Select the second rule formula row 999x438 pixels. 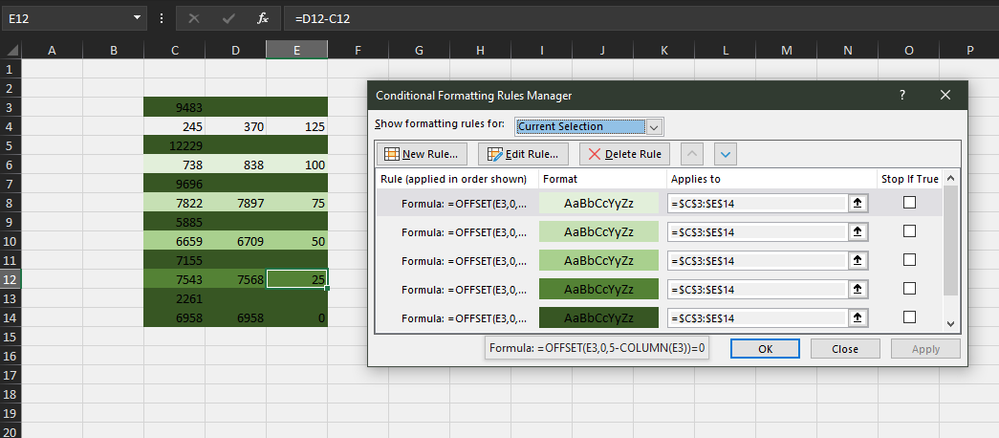pyautogui.click(x=464, y=232)
